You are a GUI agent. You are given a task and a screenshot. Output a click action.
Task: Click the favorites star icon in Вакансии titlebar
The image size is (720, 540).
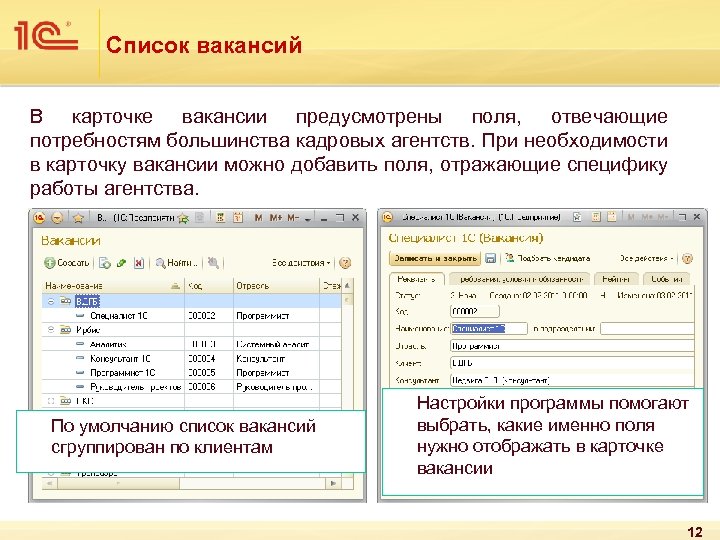78,218
